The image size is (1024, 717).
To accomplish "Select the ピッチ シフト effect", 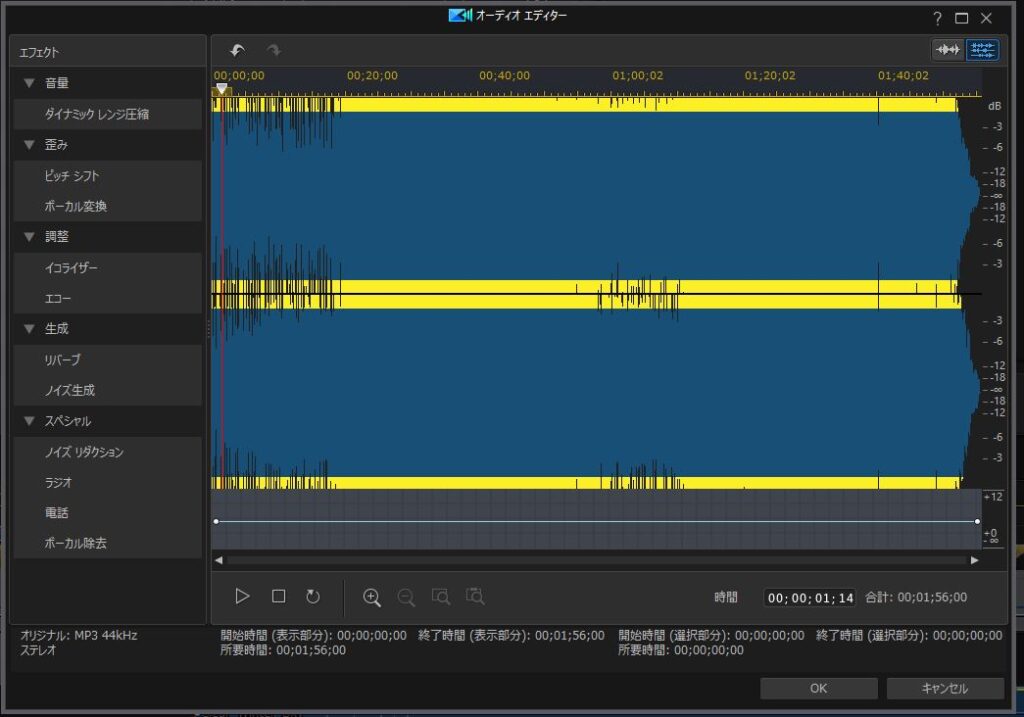I will click(108, 176).
